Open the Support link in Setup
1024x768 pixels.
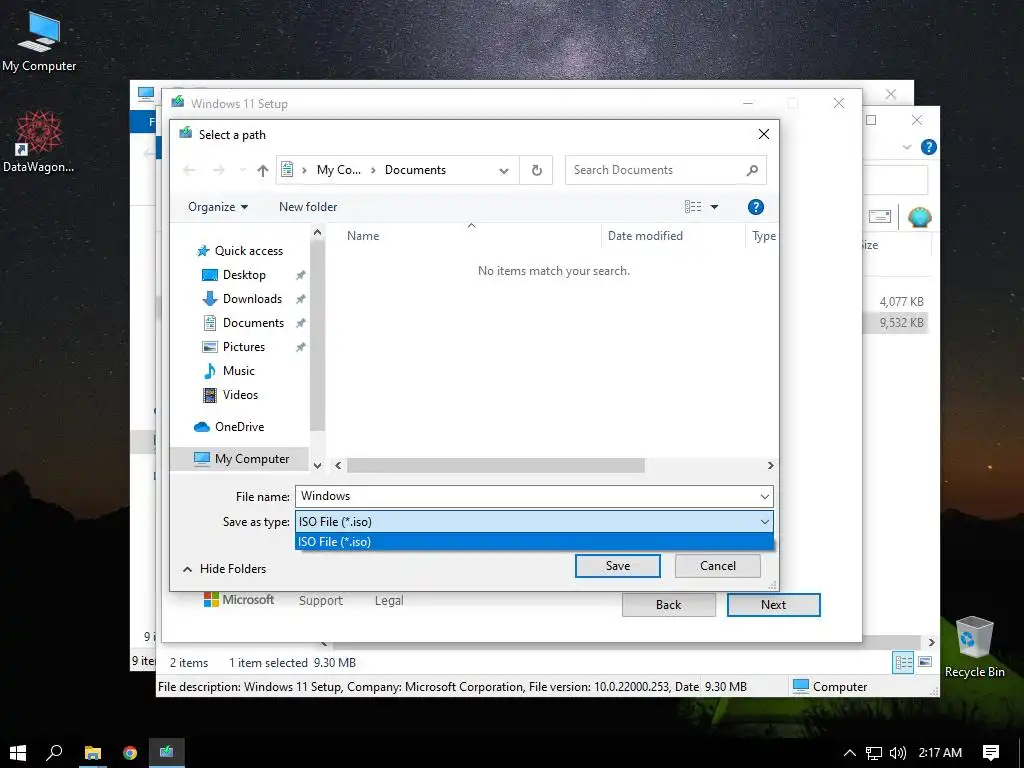click(321, 601)
